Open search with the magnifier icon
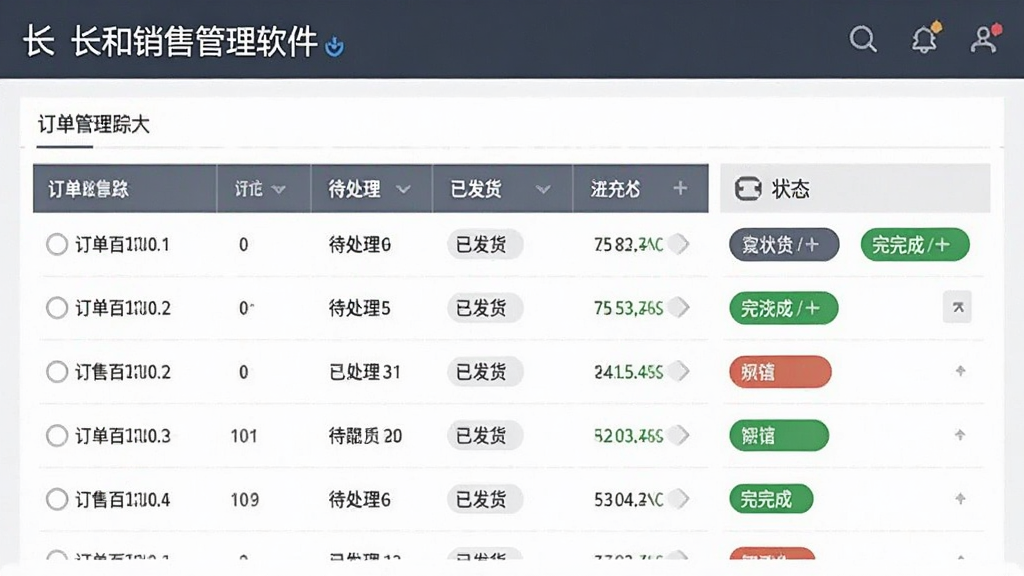The height and width of the screenshot is (576, 1024). tap(863, 39)
